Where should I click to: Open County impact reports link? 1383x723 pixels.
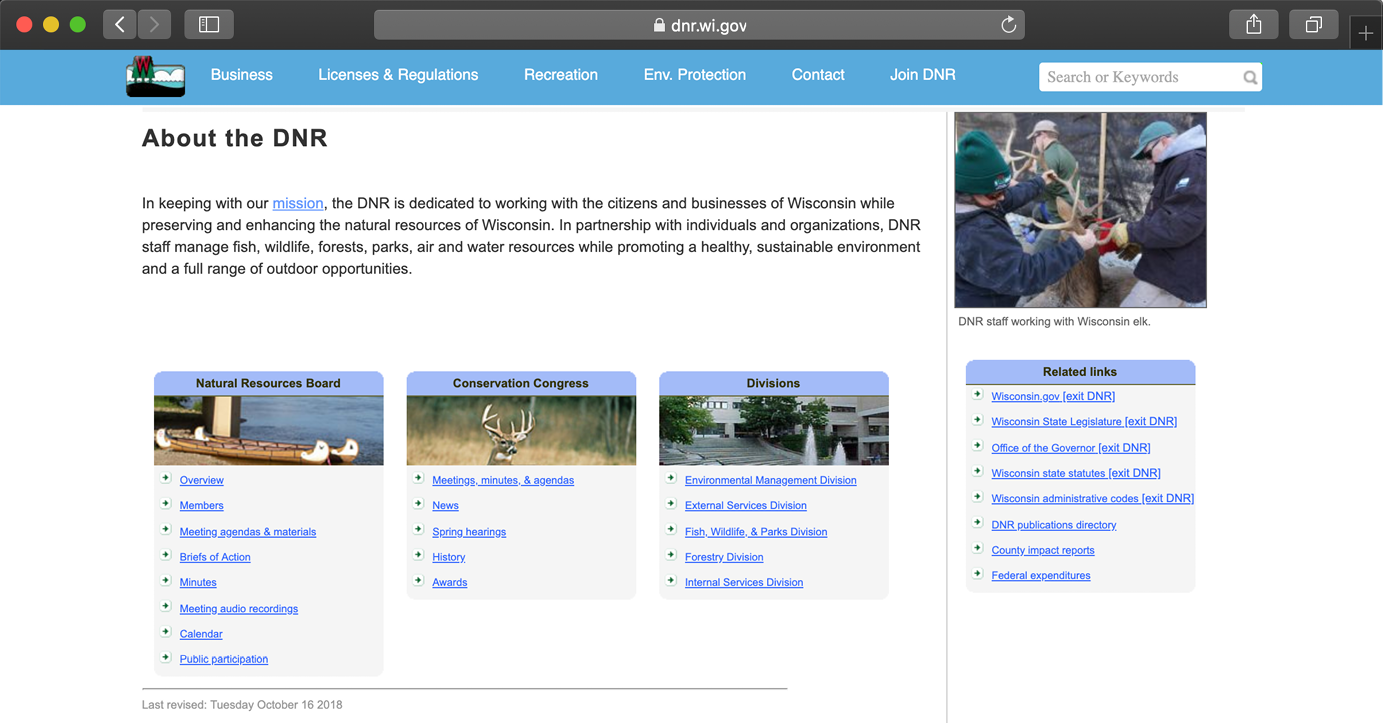(x=1043, y=550)
